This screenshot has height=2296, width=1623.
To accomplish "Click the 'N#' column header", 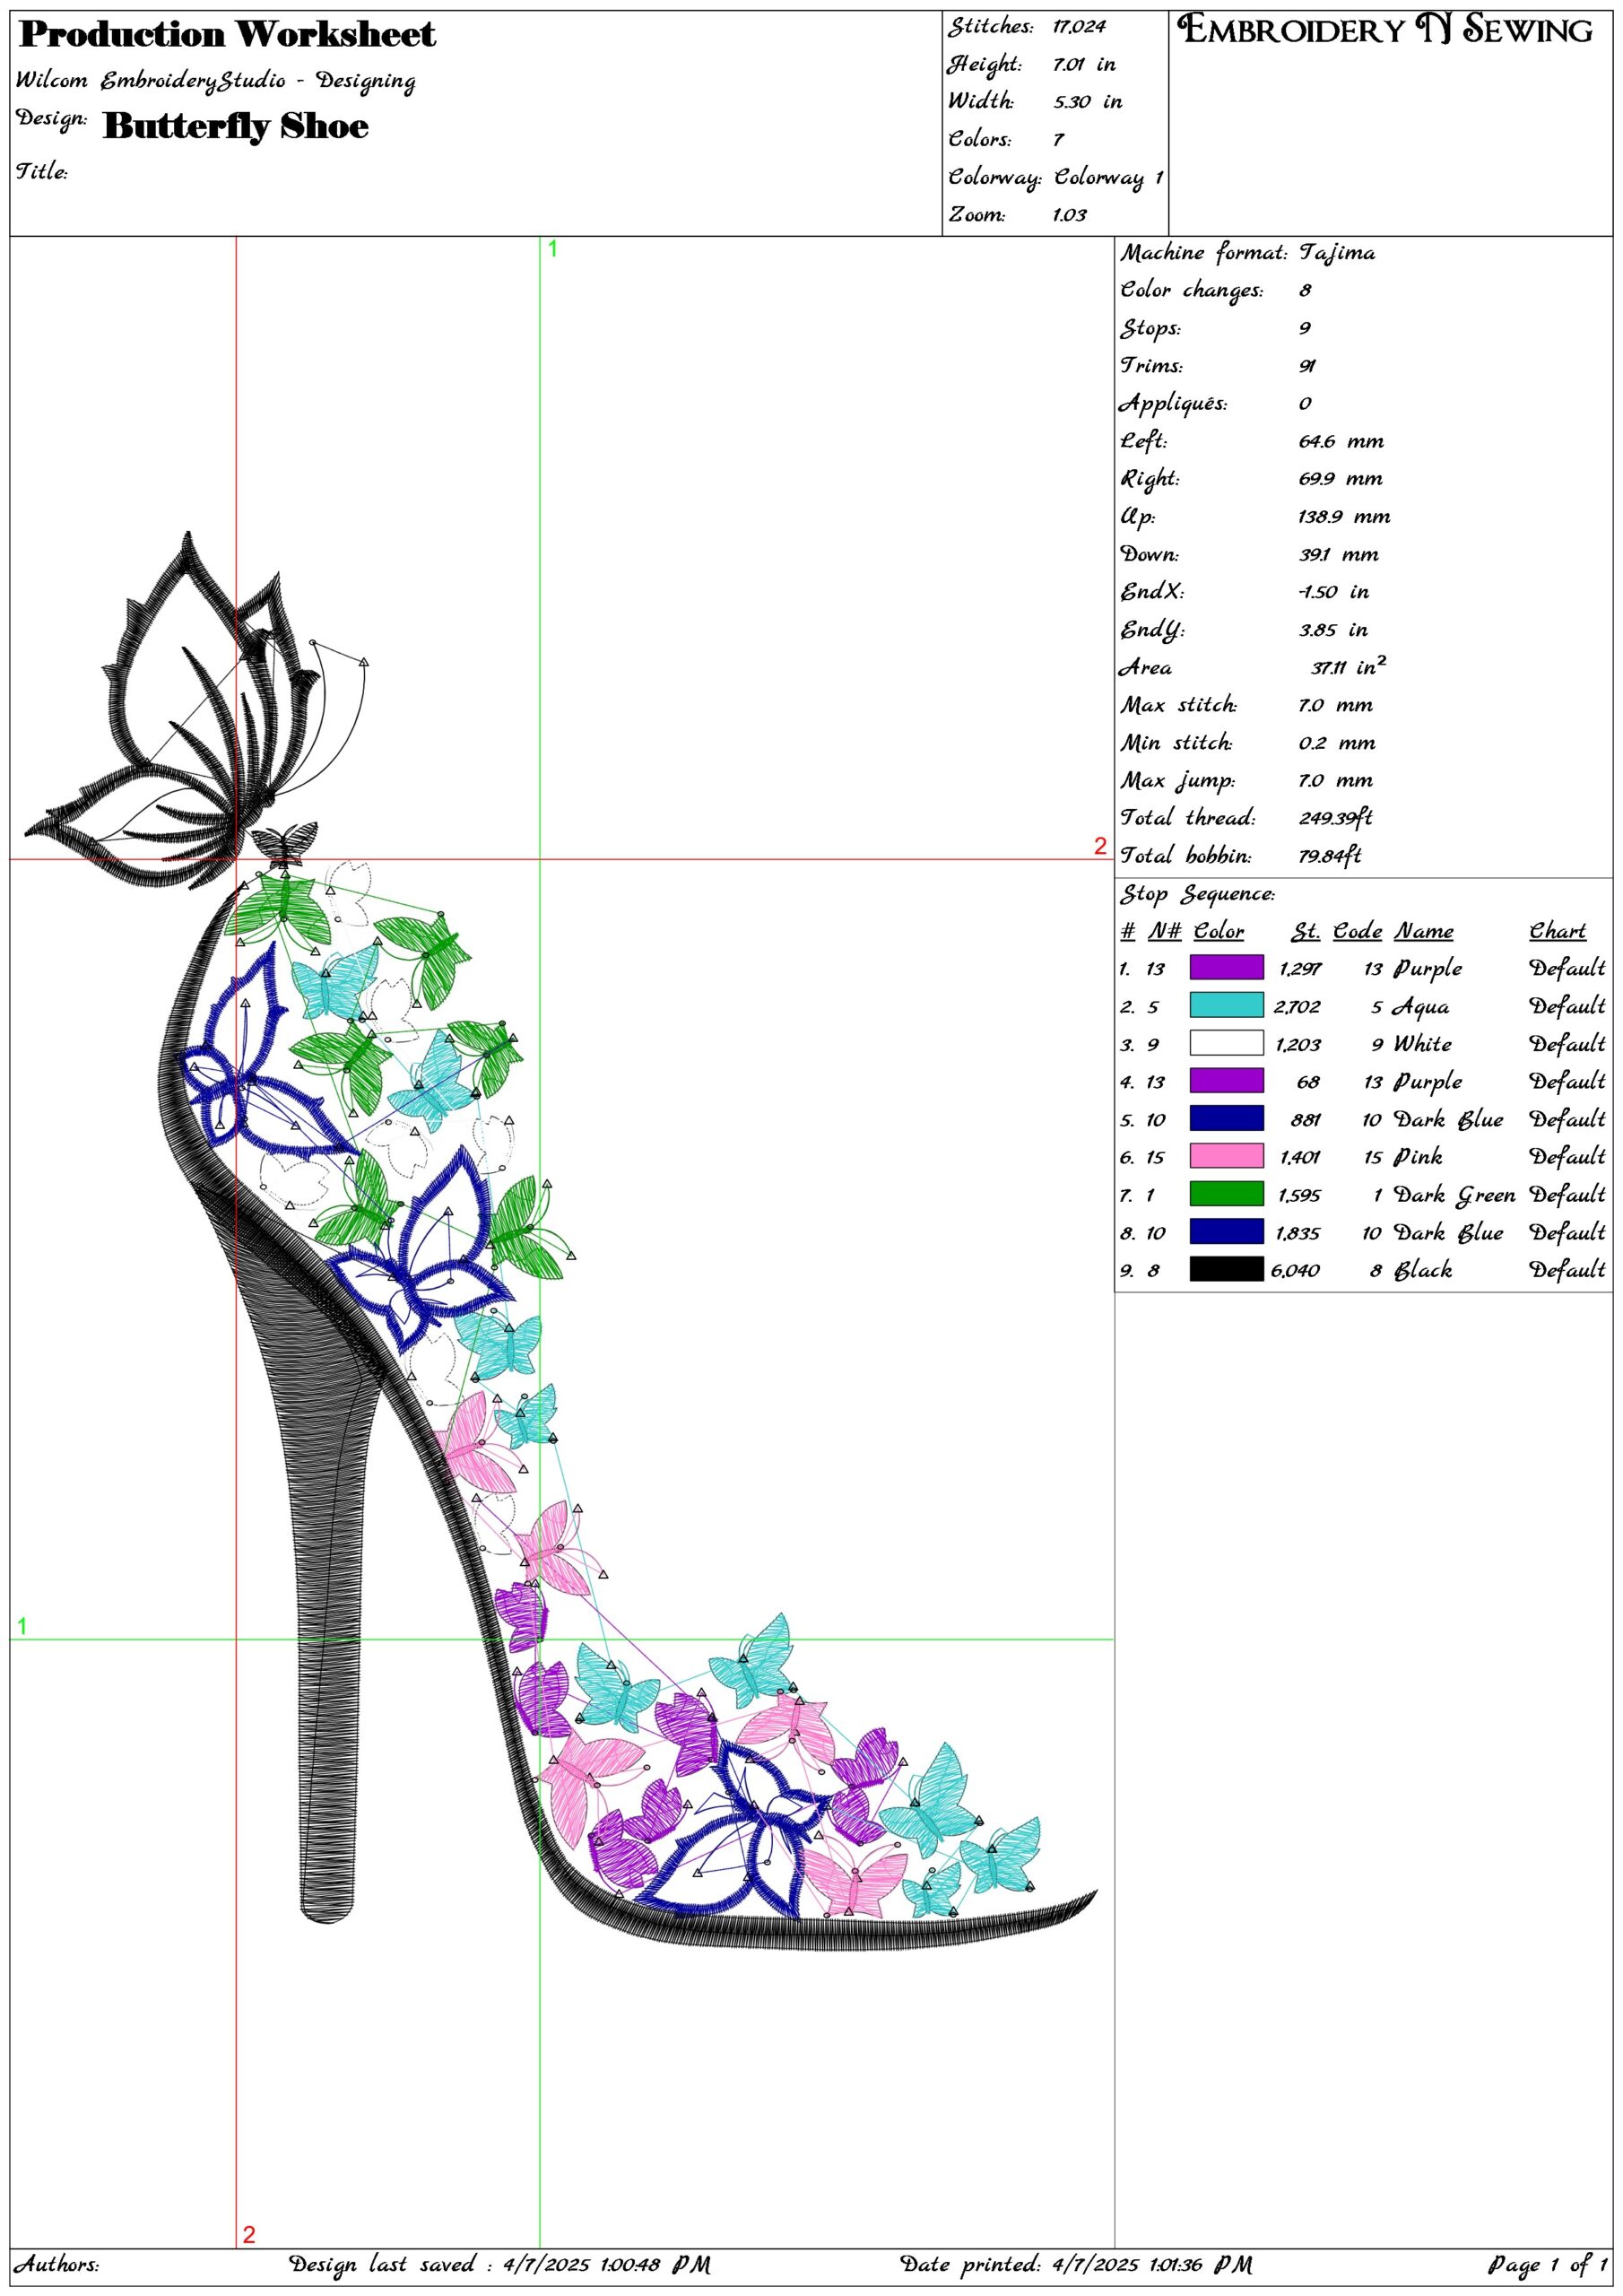I will point(1164,931).
